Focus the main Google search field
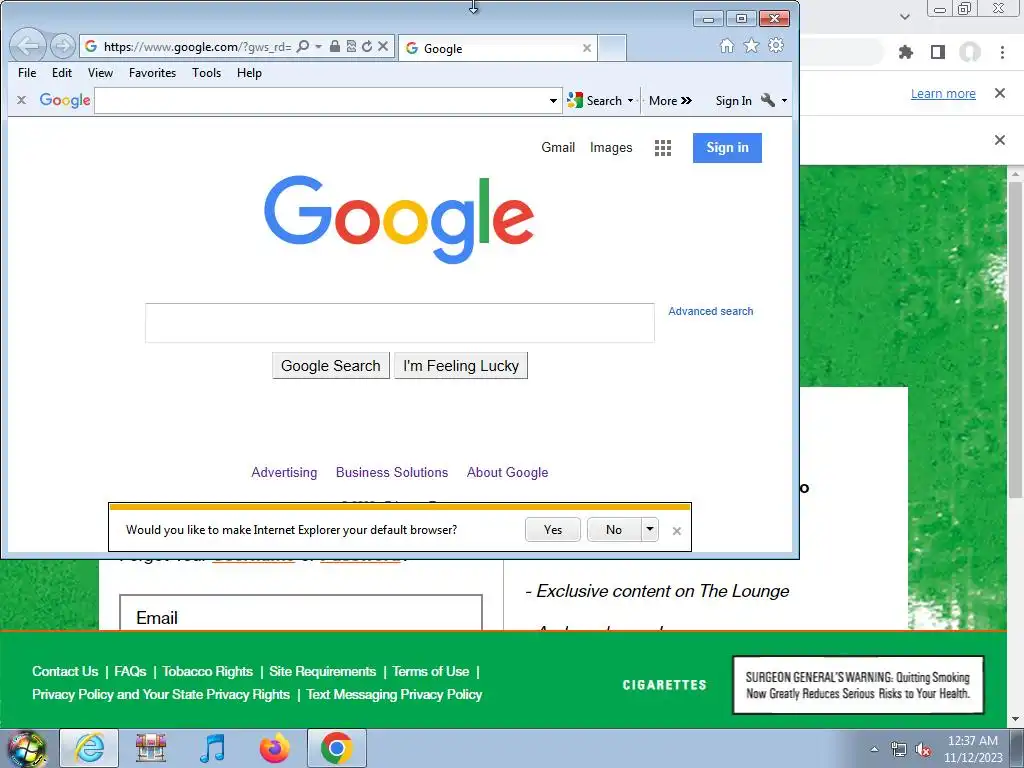Viewport: 1024px width, 768px height. pyautogui.click(x=400, y=323)
